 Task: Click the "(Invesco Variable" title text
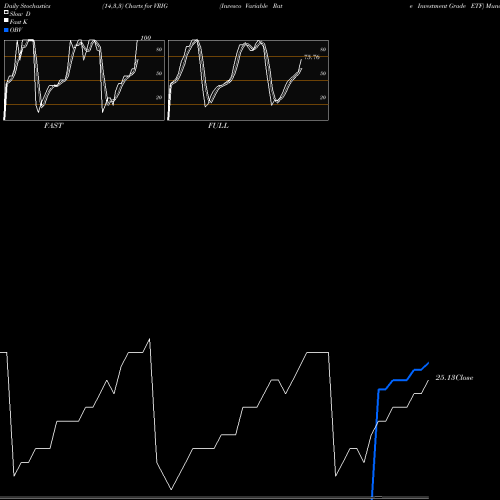pyautogui.click(x=244, y=6)
